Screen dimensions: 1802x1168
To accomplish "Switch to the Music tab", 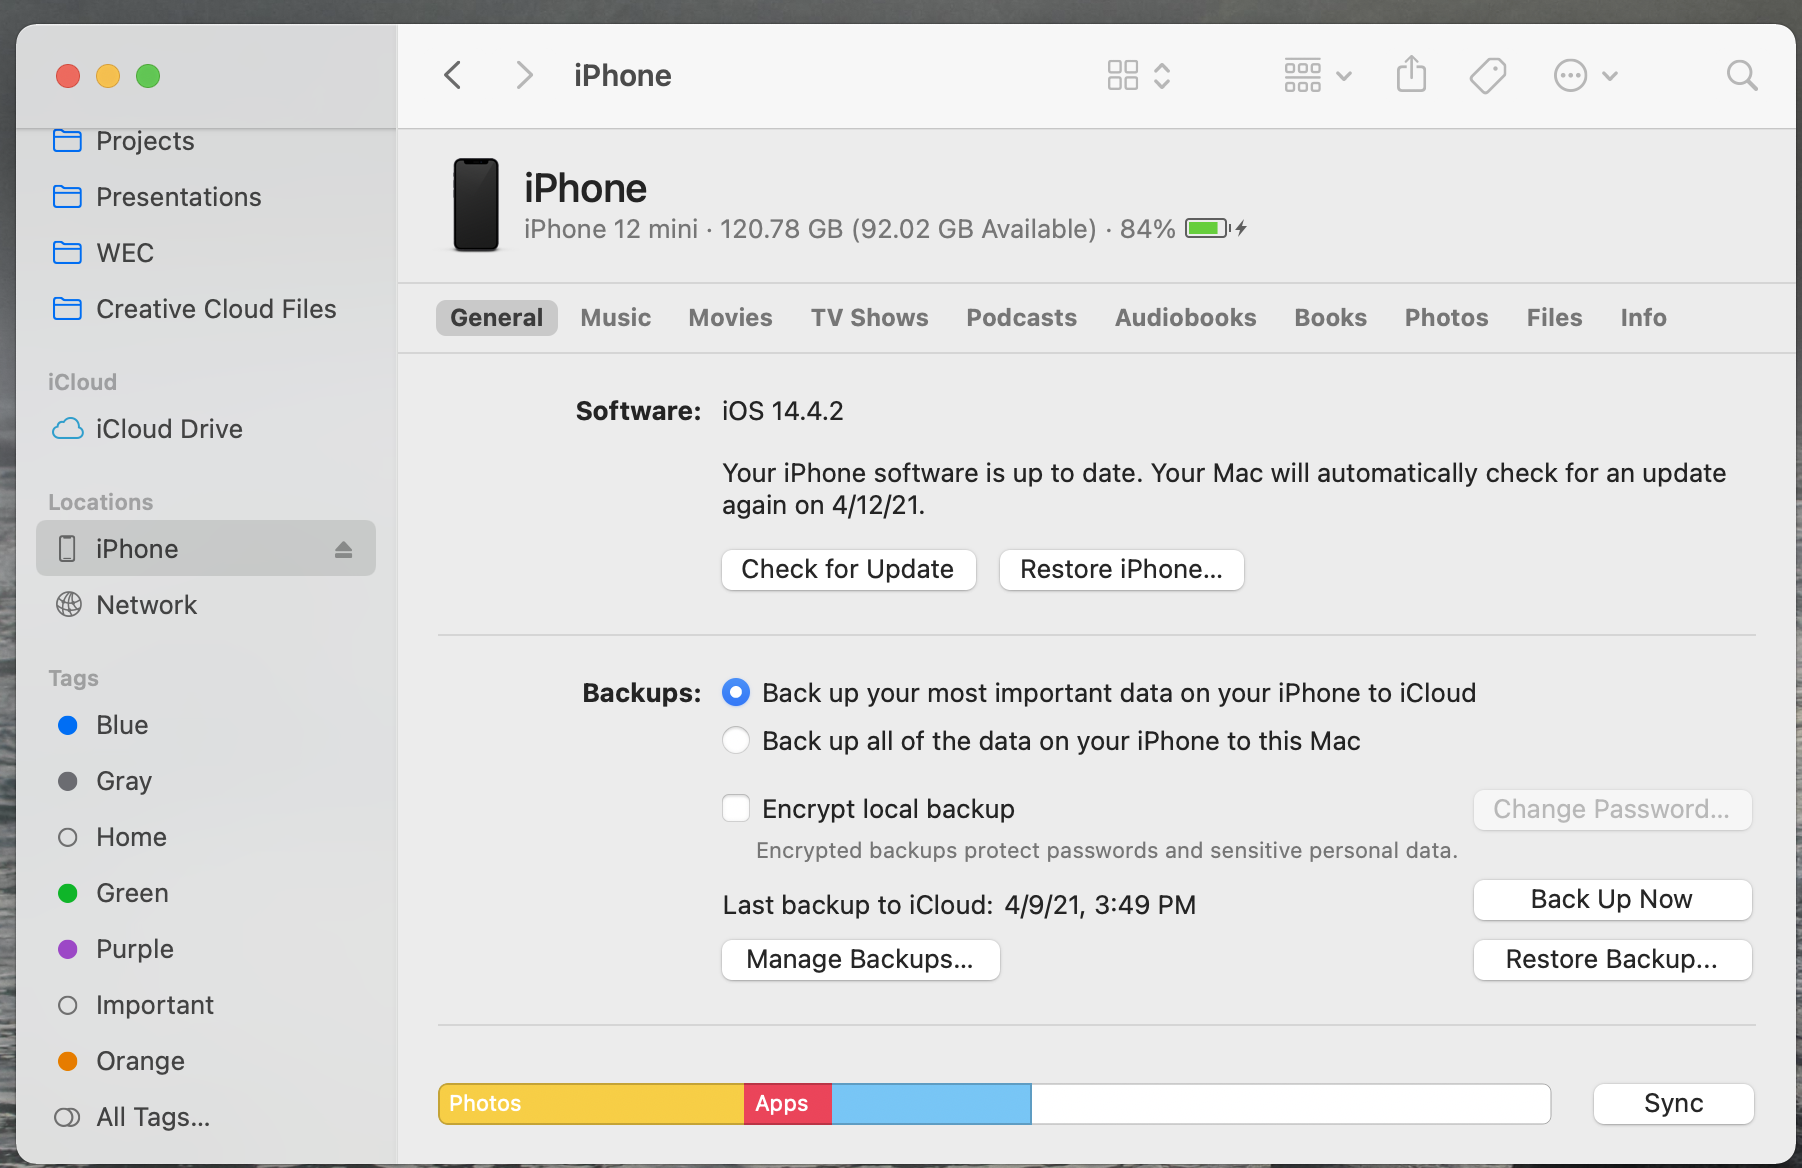I will pos(616,318).
